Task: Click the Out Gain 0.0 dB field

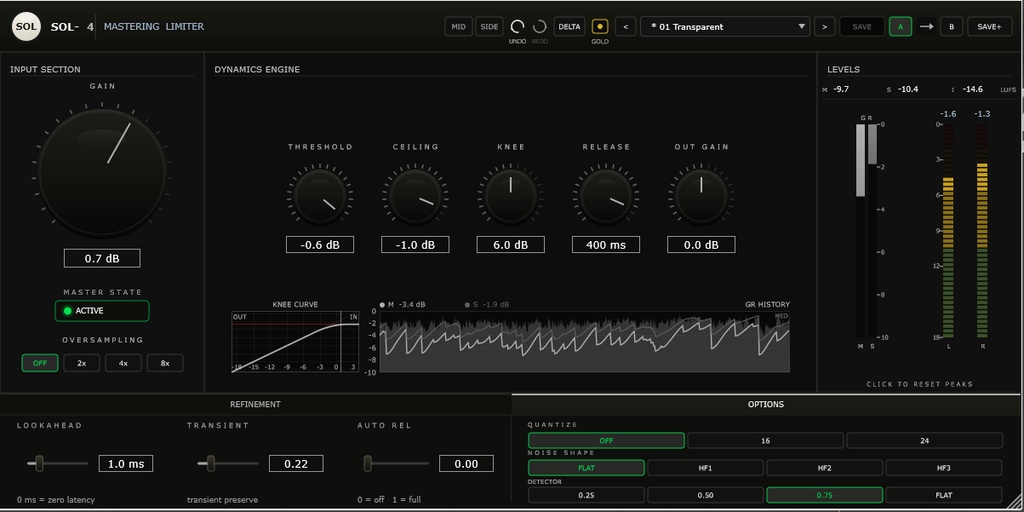Action: 701,245
